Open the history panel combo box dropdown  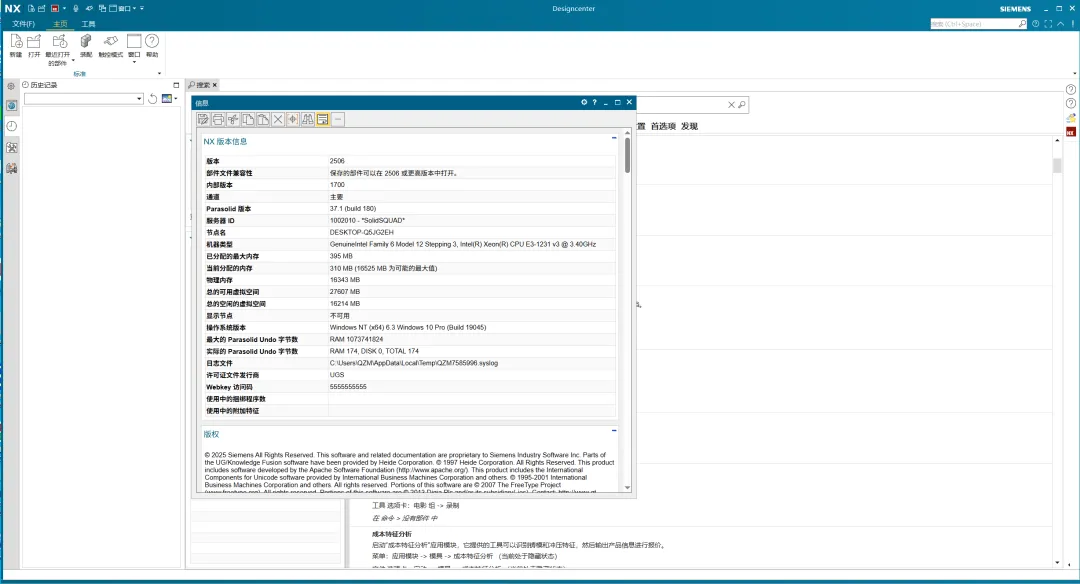(139, 99)
